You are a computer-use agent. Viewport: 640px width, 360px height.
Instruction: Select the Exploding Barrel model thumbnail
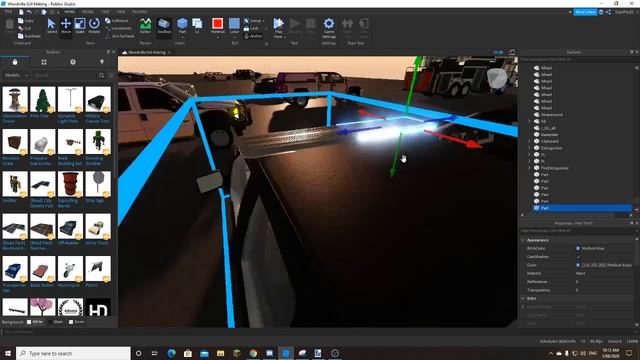pyautogui.click(x=70, y=184)
